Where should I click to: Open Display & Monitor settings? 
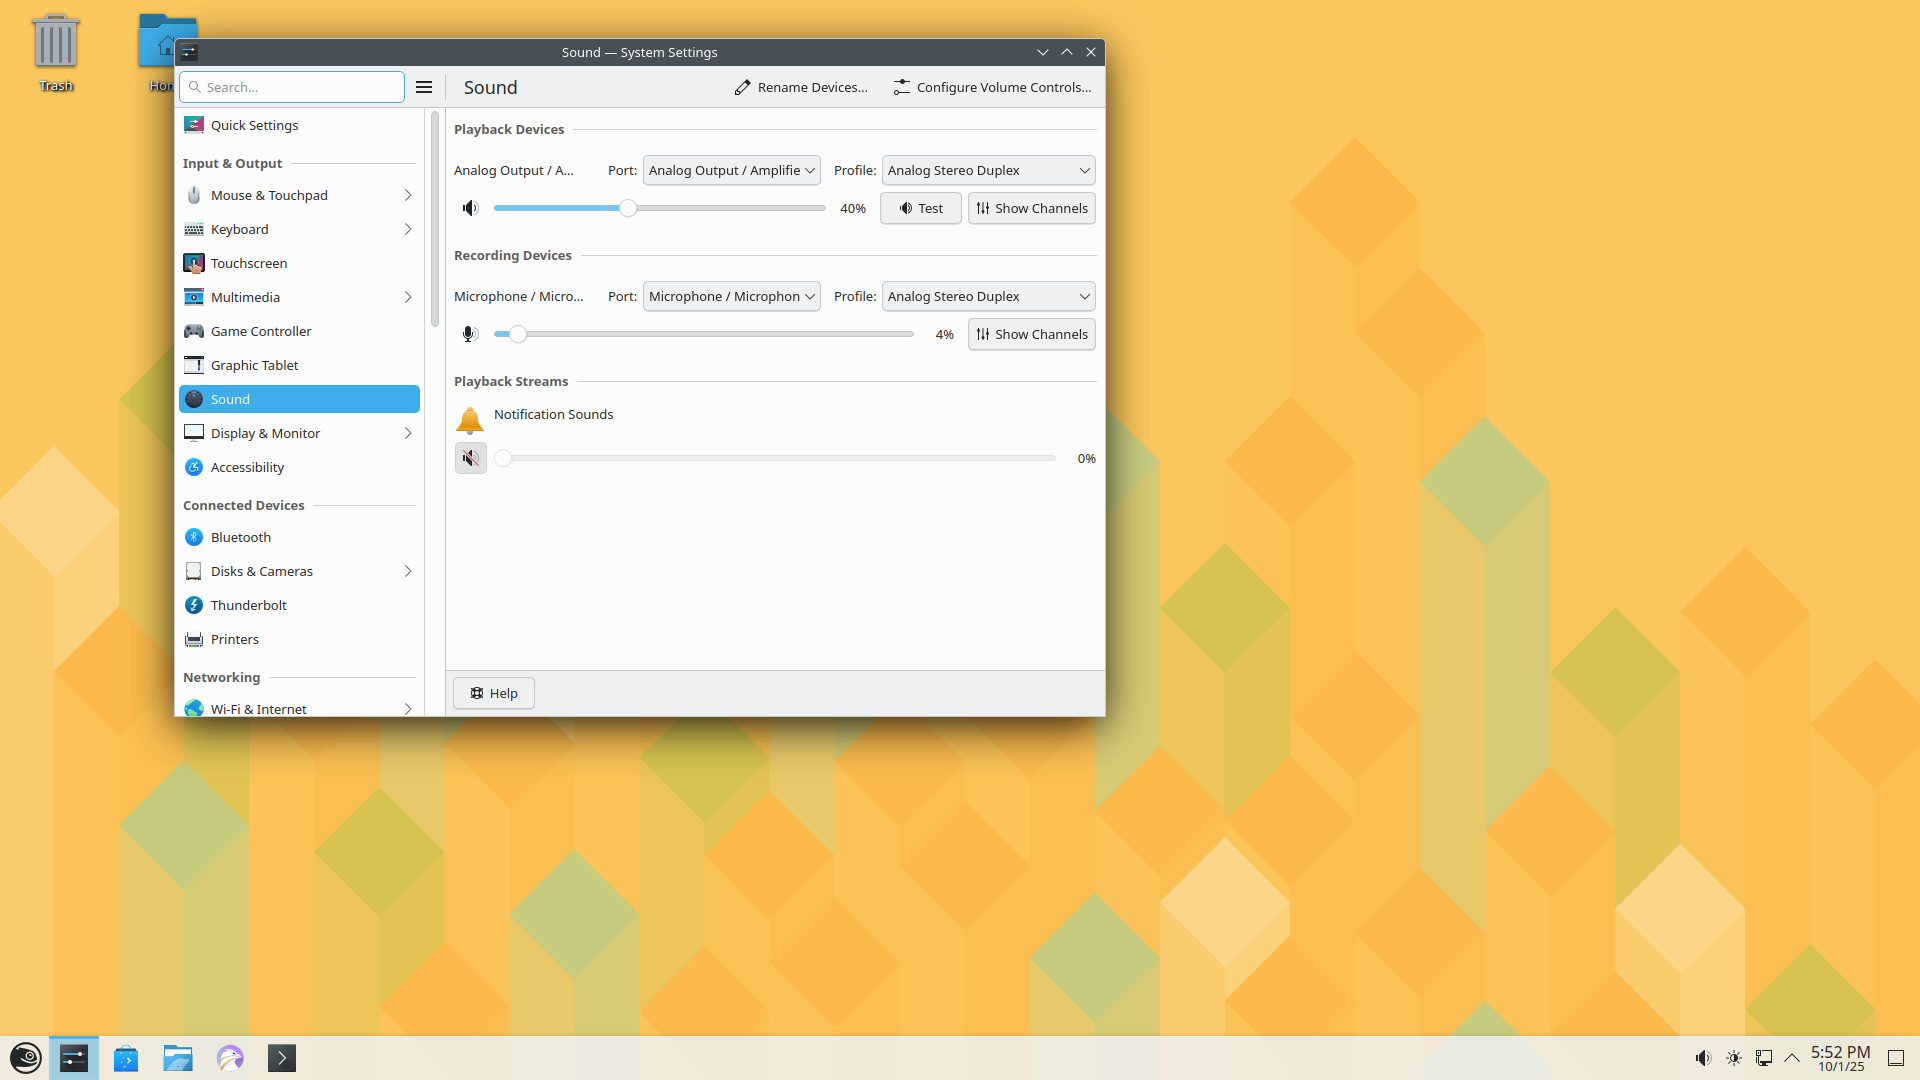299,433
